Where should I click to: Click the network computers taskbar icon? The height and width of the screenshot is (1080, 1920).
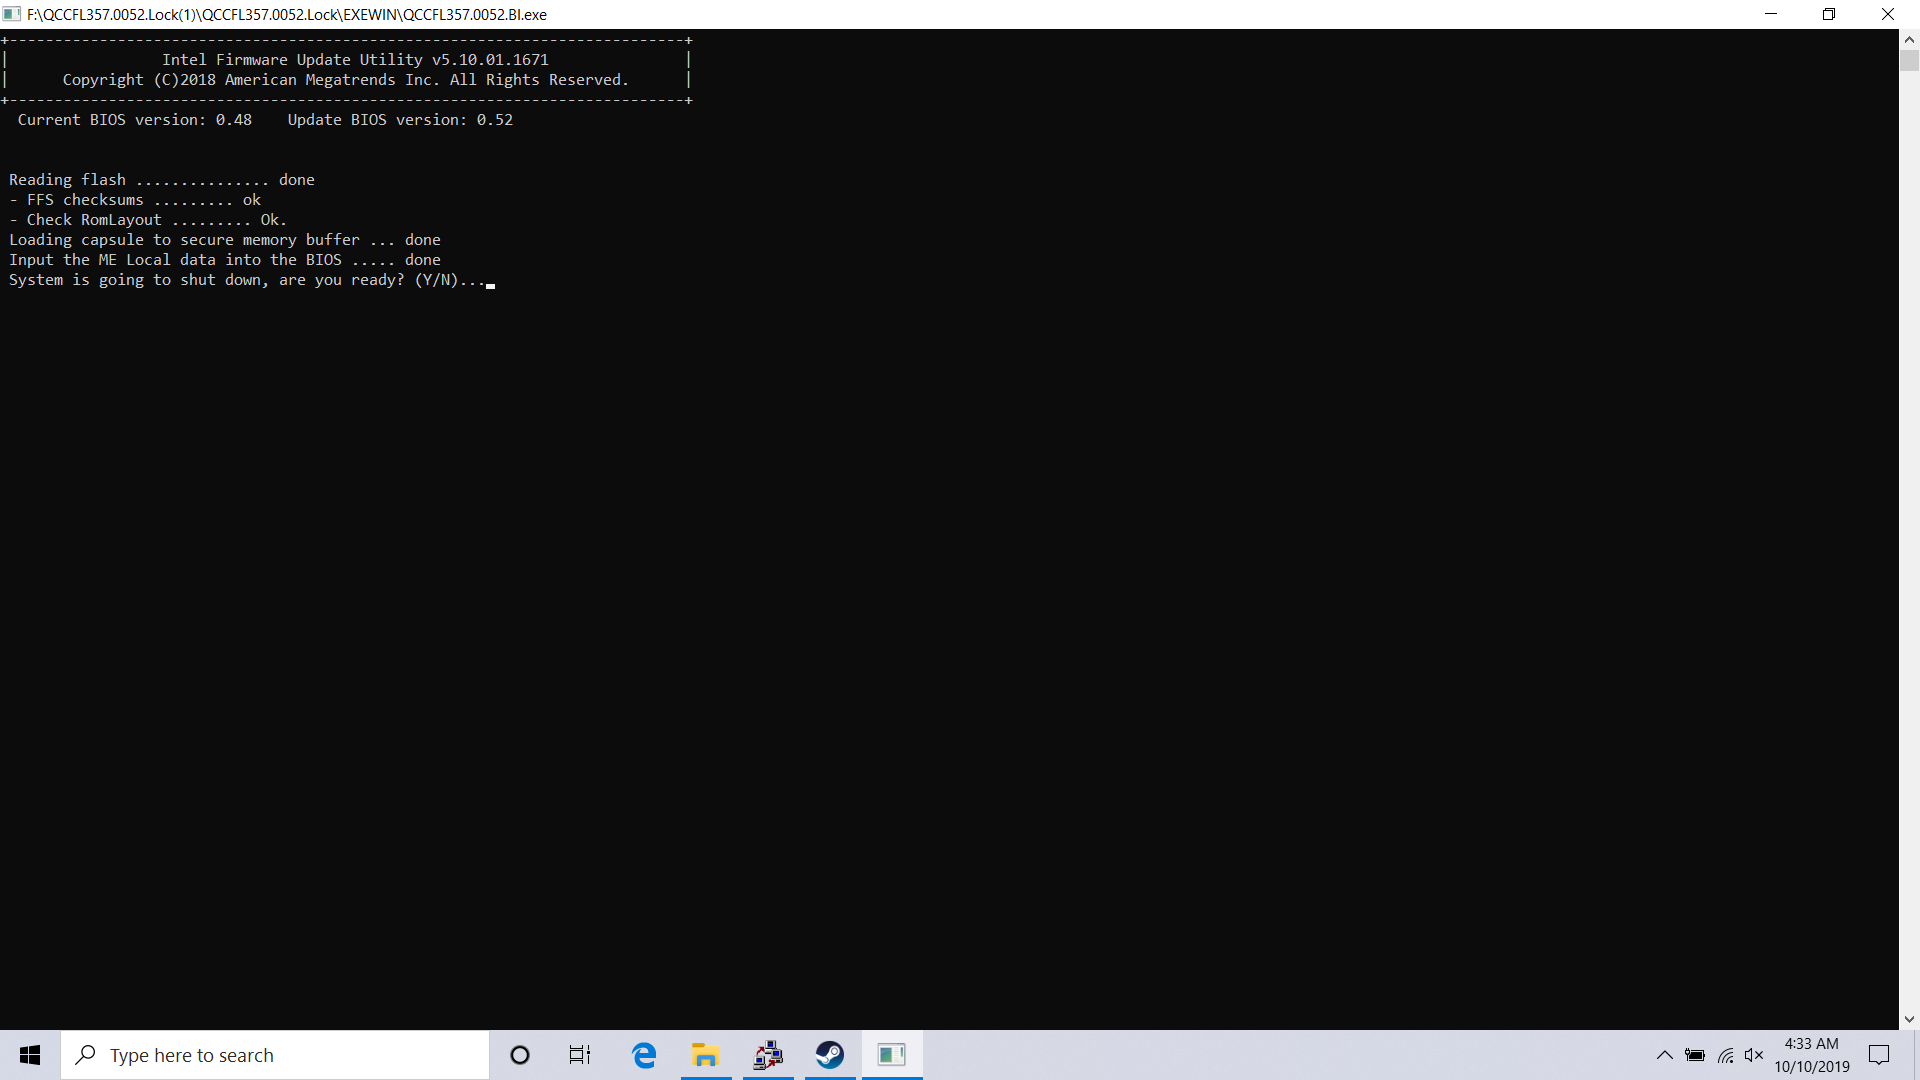click(768, 1055)
